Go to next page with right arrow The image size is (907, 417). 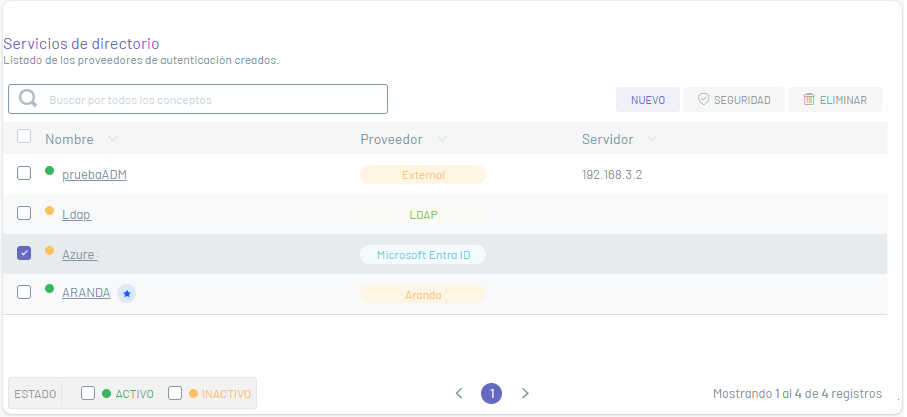(525, 393)
